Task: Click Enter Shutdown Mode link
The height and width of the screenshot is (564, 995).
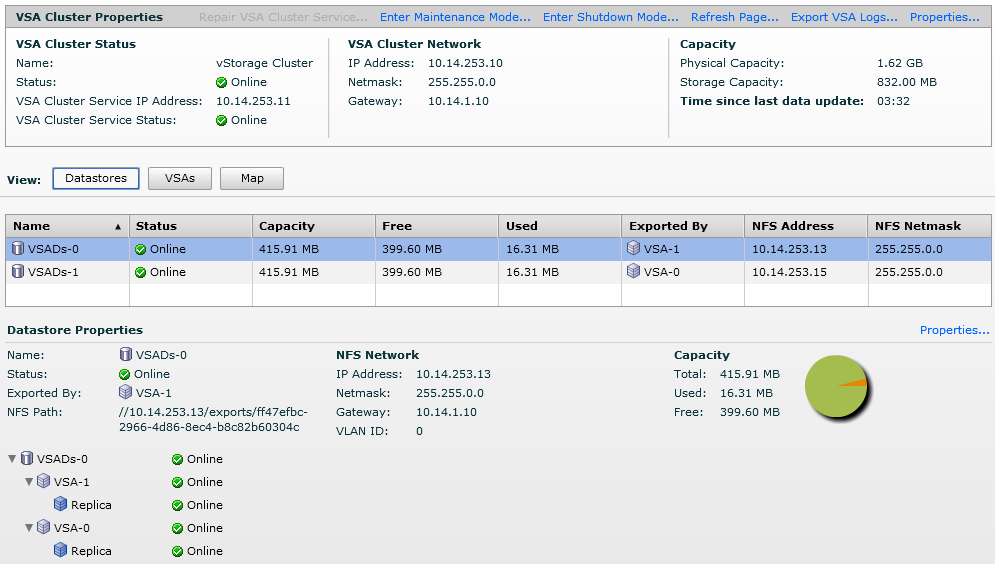Action: coord(610,17)
